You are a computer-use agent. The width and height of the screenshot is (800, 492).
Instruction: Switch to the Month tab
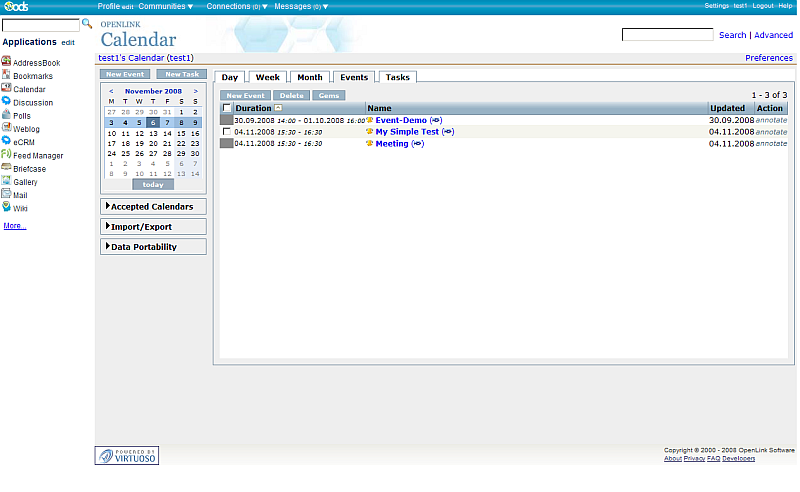[x=310, y=77]
